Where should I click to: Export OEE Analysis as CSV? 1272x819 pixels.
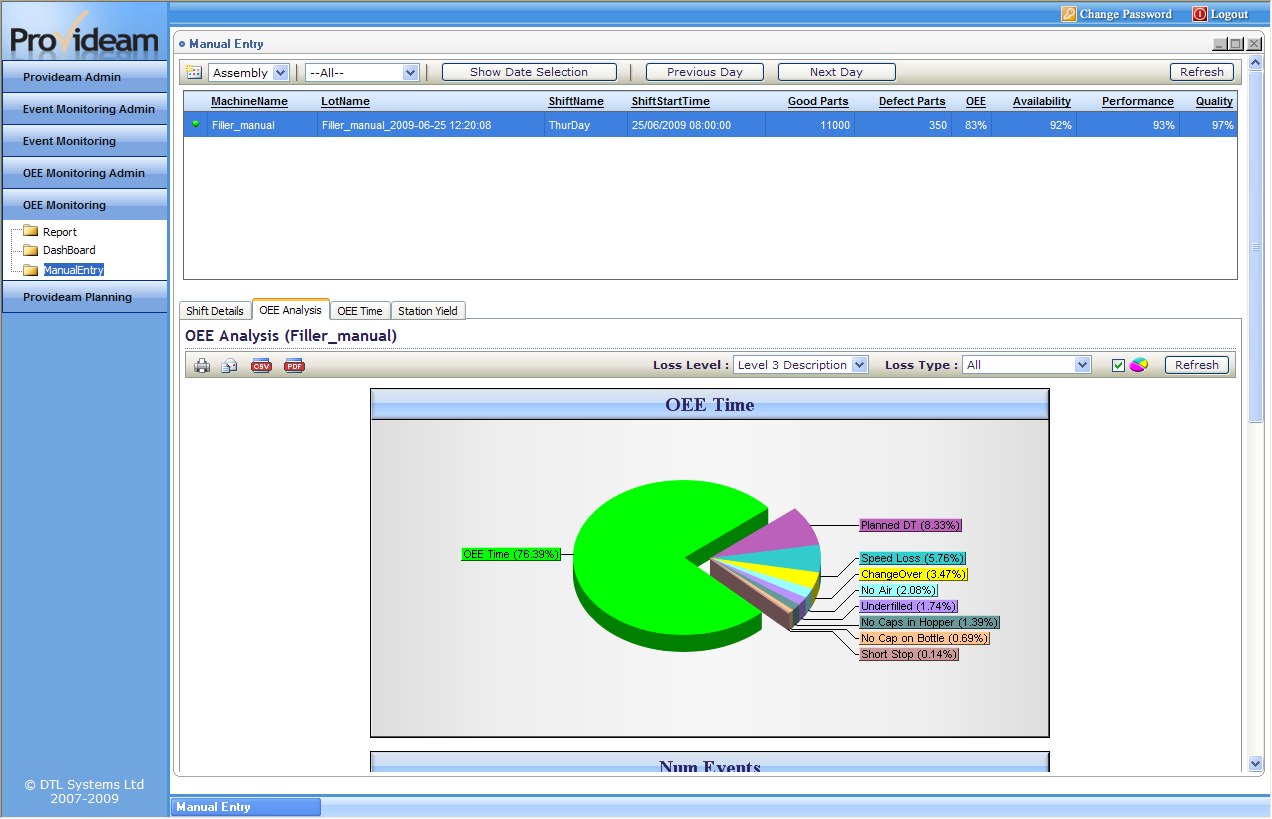pos(261,365)
